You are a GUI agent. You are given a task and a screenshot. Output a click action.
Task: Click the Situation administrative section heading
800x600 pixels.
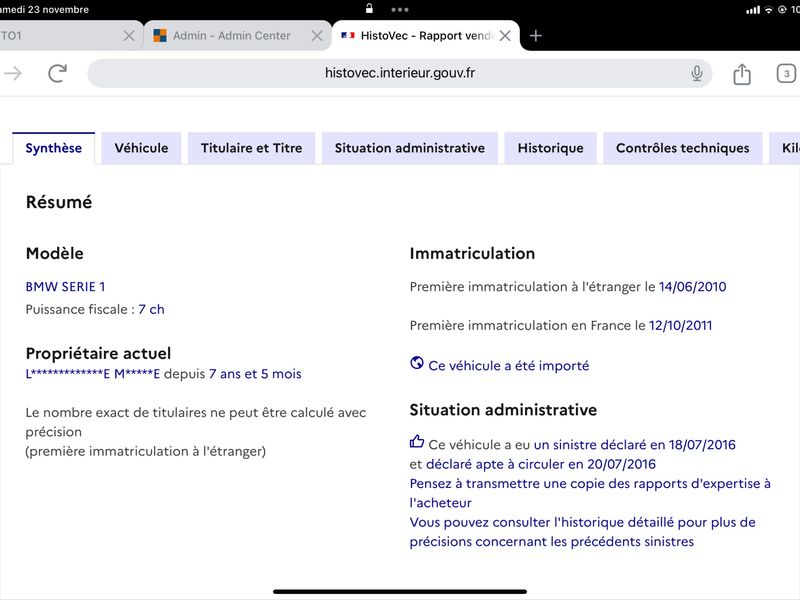(503, 410)
